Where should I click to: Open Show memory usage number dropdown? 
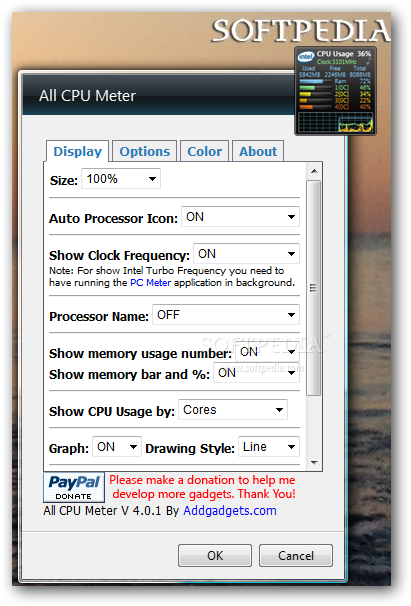click(267, 352)
